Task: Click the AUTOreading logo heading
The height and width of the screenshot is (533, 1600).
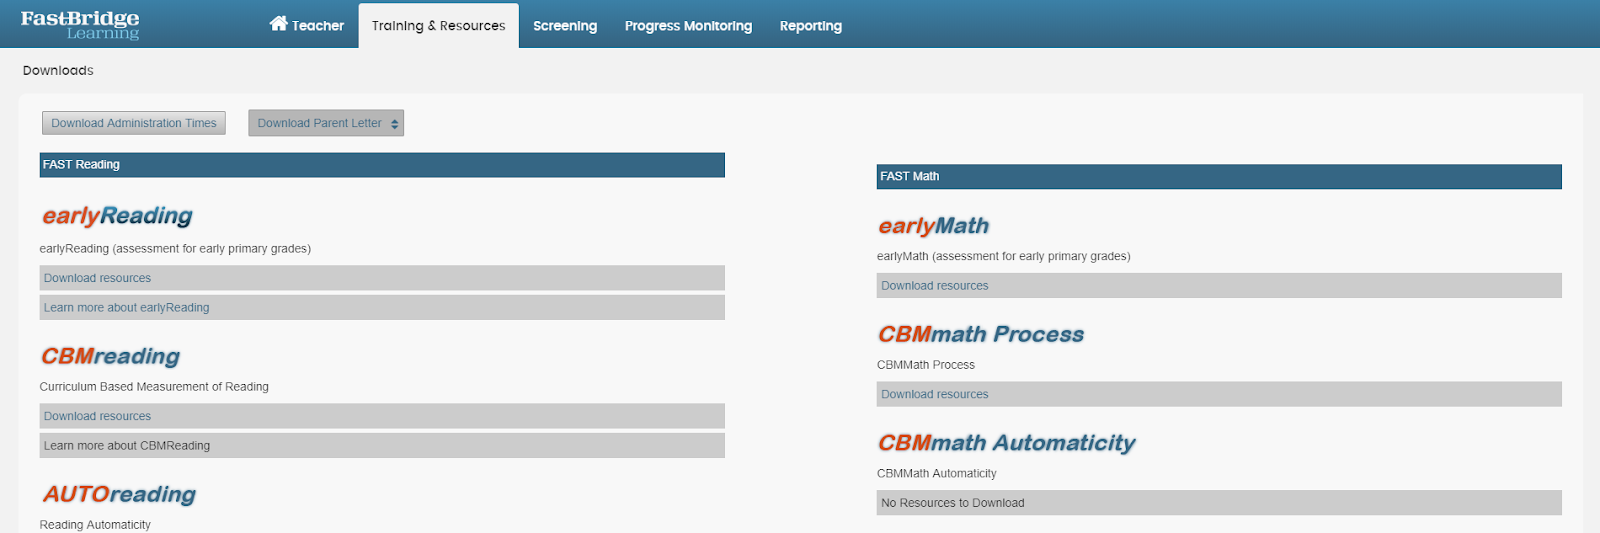Action: pos(119,494)
